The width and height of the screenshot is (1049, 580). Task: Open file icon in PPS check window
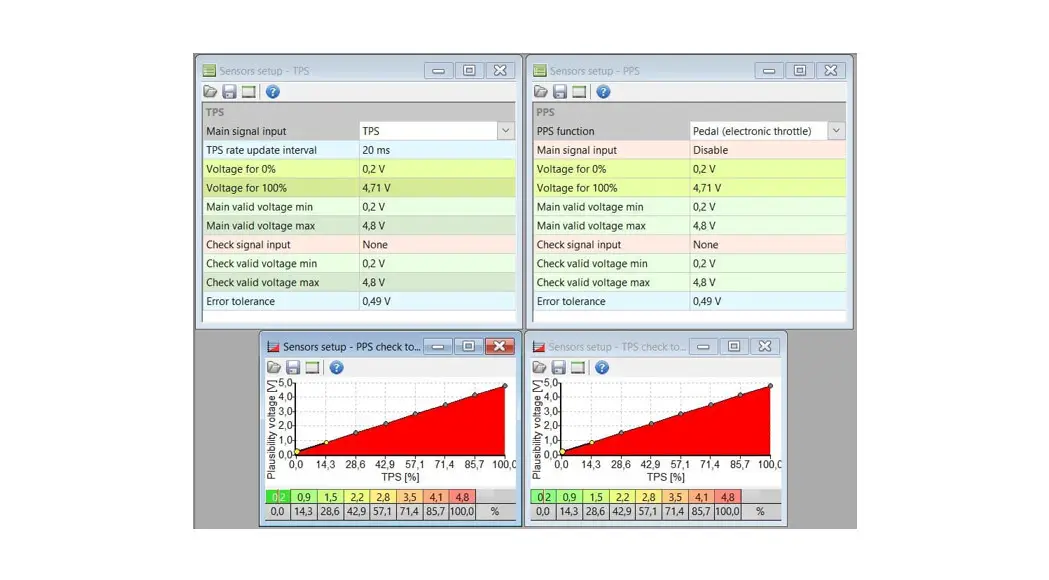[274, 367]
